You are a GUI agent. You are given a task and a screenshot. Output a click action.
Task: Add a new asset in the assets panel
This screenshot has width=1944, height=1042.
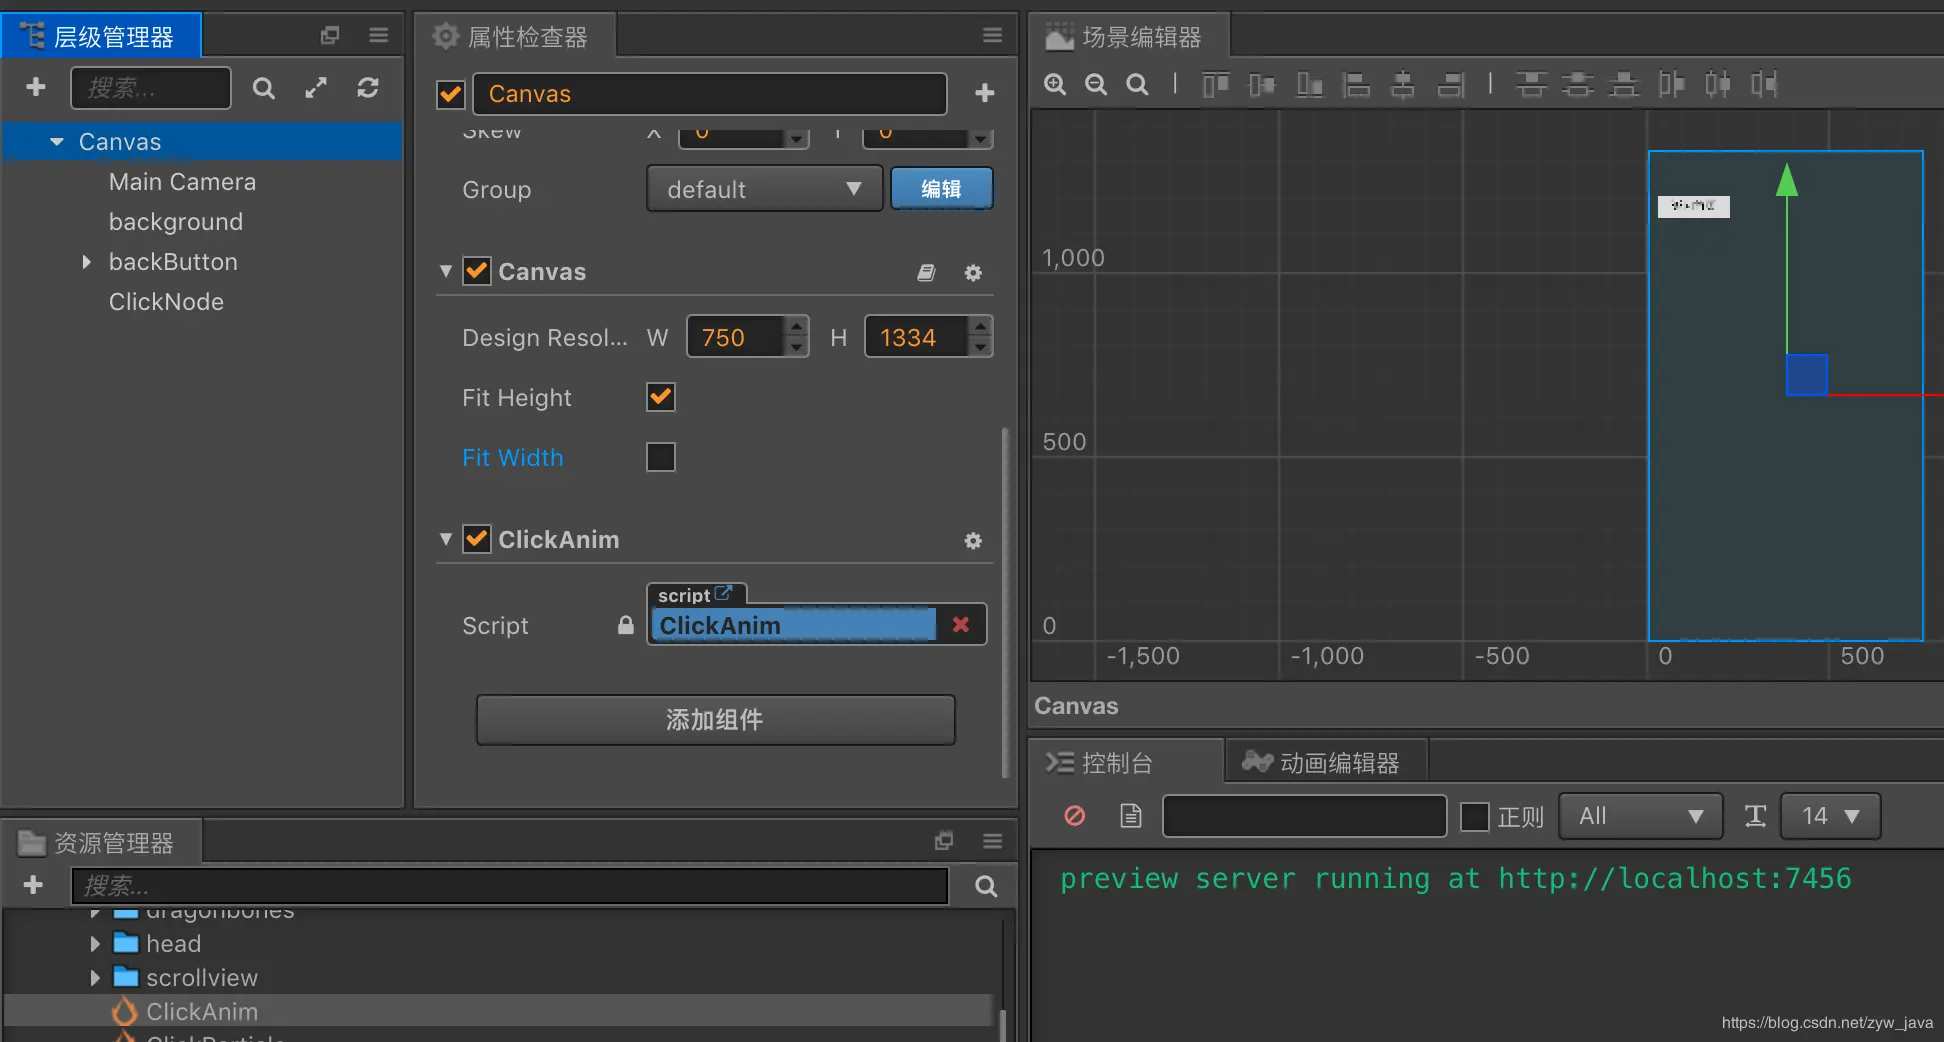click(33, 885)
